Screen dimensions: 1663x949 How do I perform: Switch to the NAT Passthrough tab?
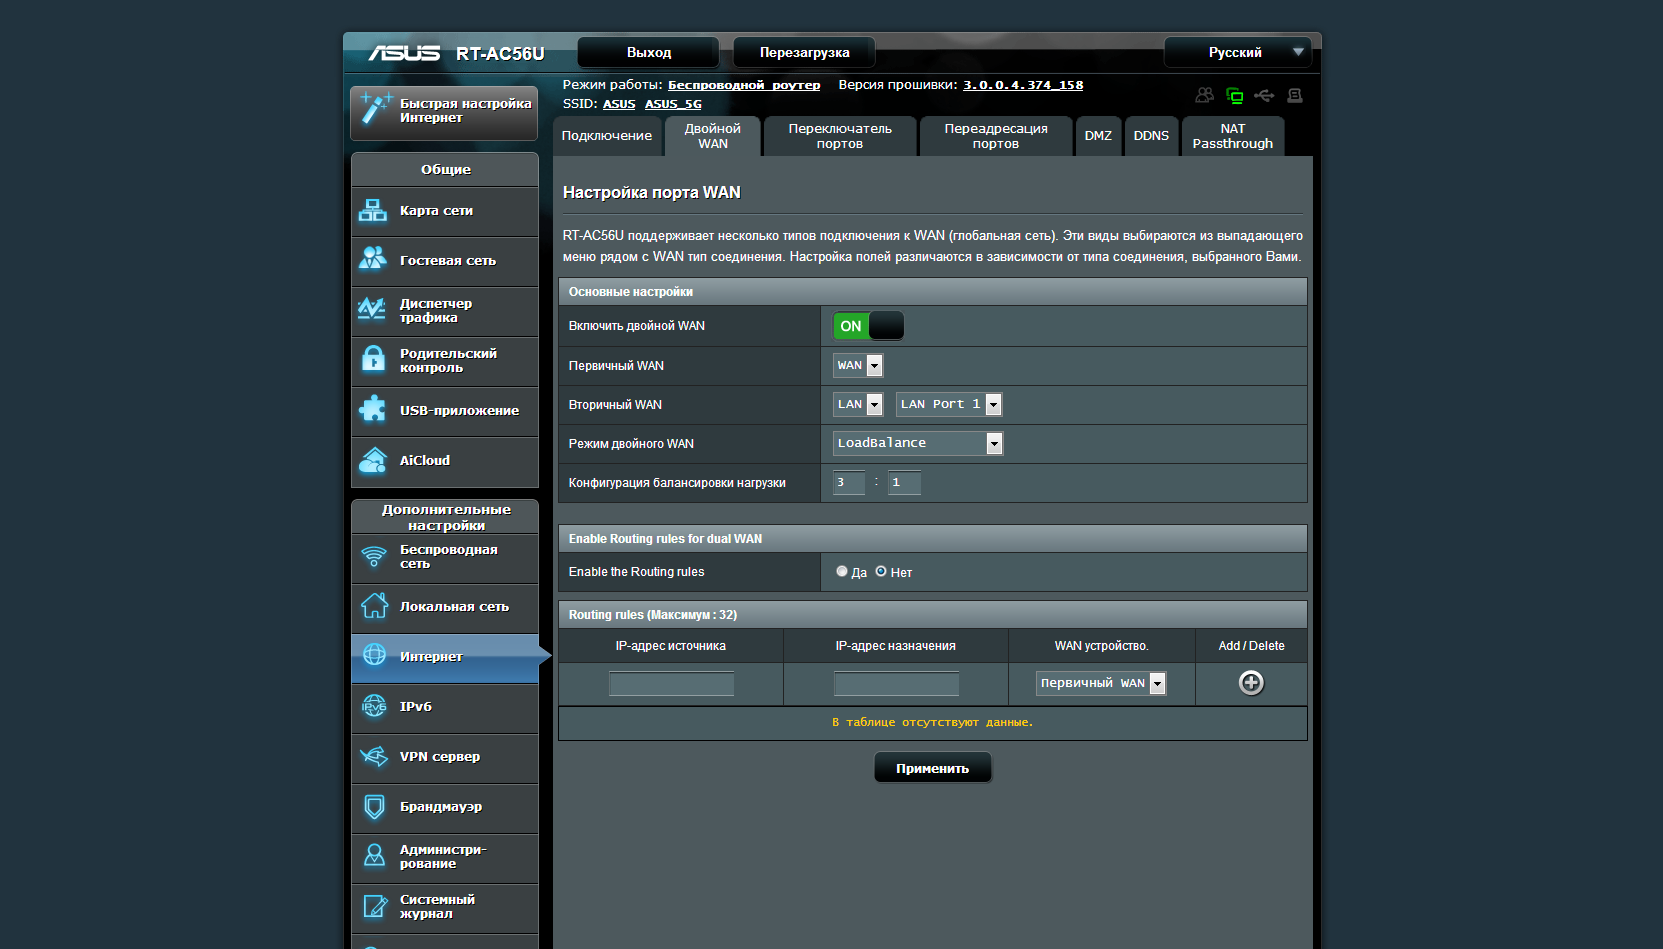pos(1233,136)
